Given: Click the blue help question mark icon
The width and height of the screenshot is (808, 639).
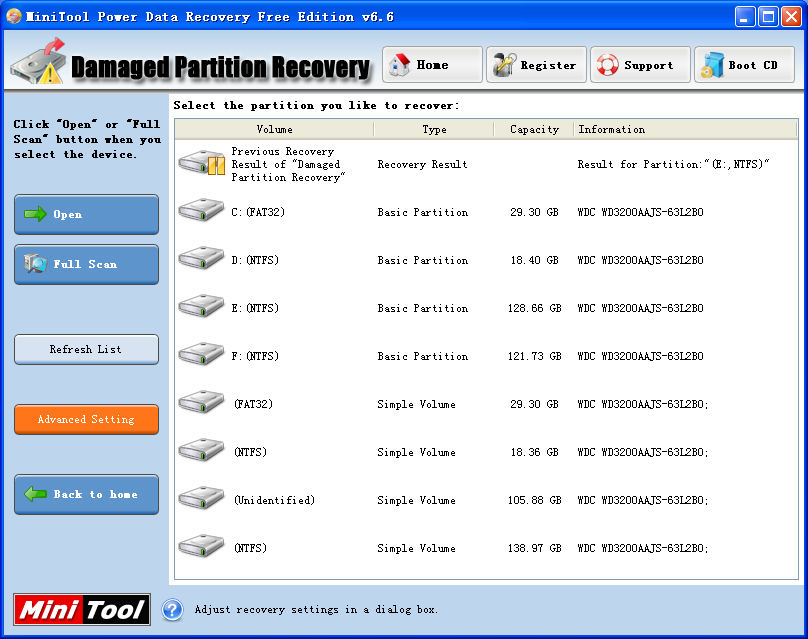Looking at the screenshot, I should click(173, 610).
